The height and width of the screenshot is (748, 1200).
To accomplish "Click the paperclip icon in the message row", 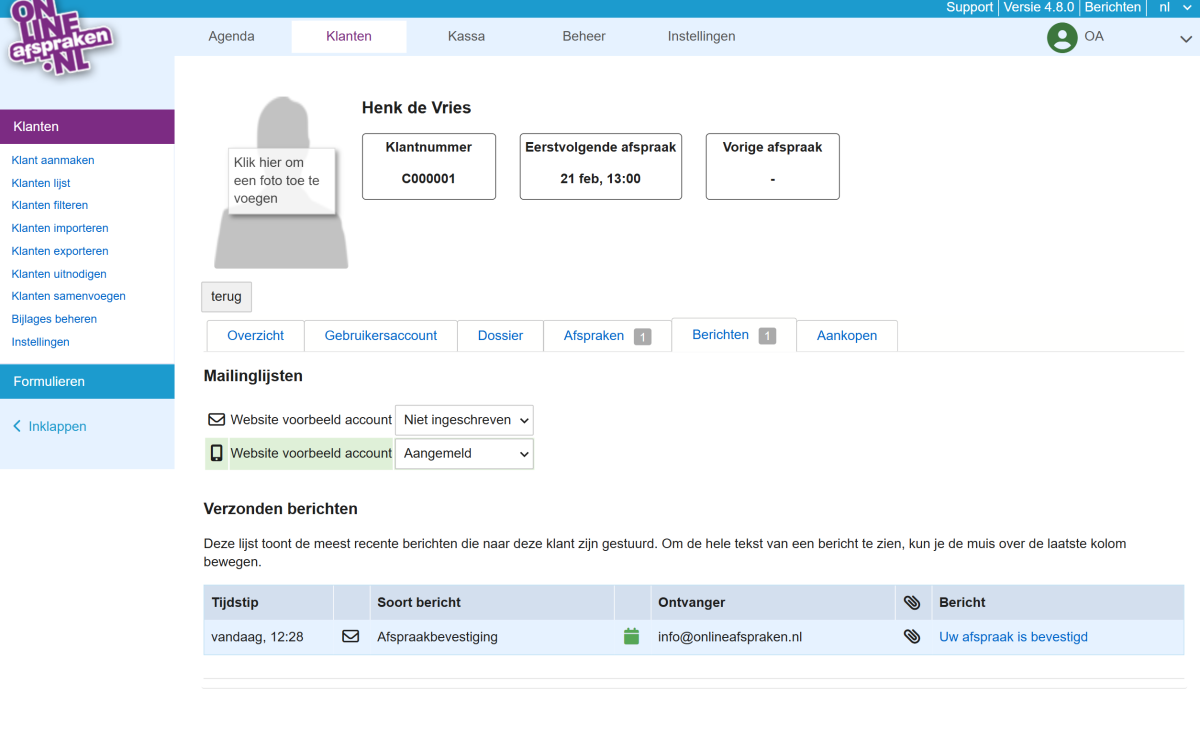I will point(912,636).
